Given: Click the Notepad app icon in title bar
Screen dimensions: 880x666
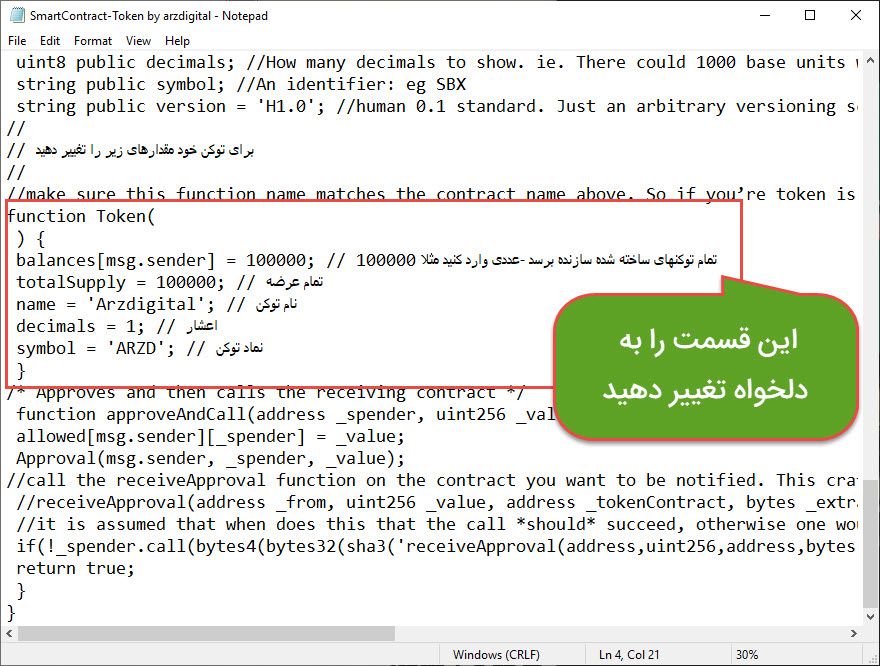Looking at the screenshot, I should (15, 16).
